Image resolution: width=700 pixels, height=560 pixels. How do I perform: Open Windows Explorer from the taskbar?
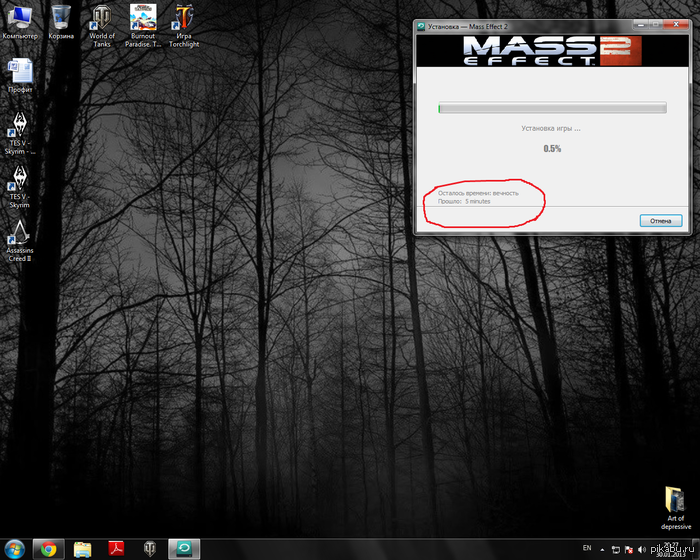pyautogui.click(x=82, y=547)
